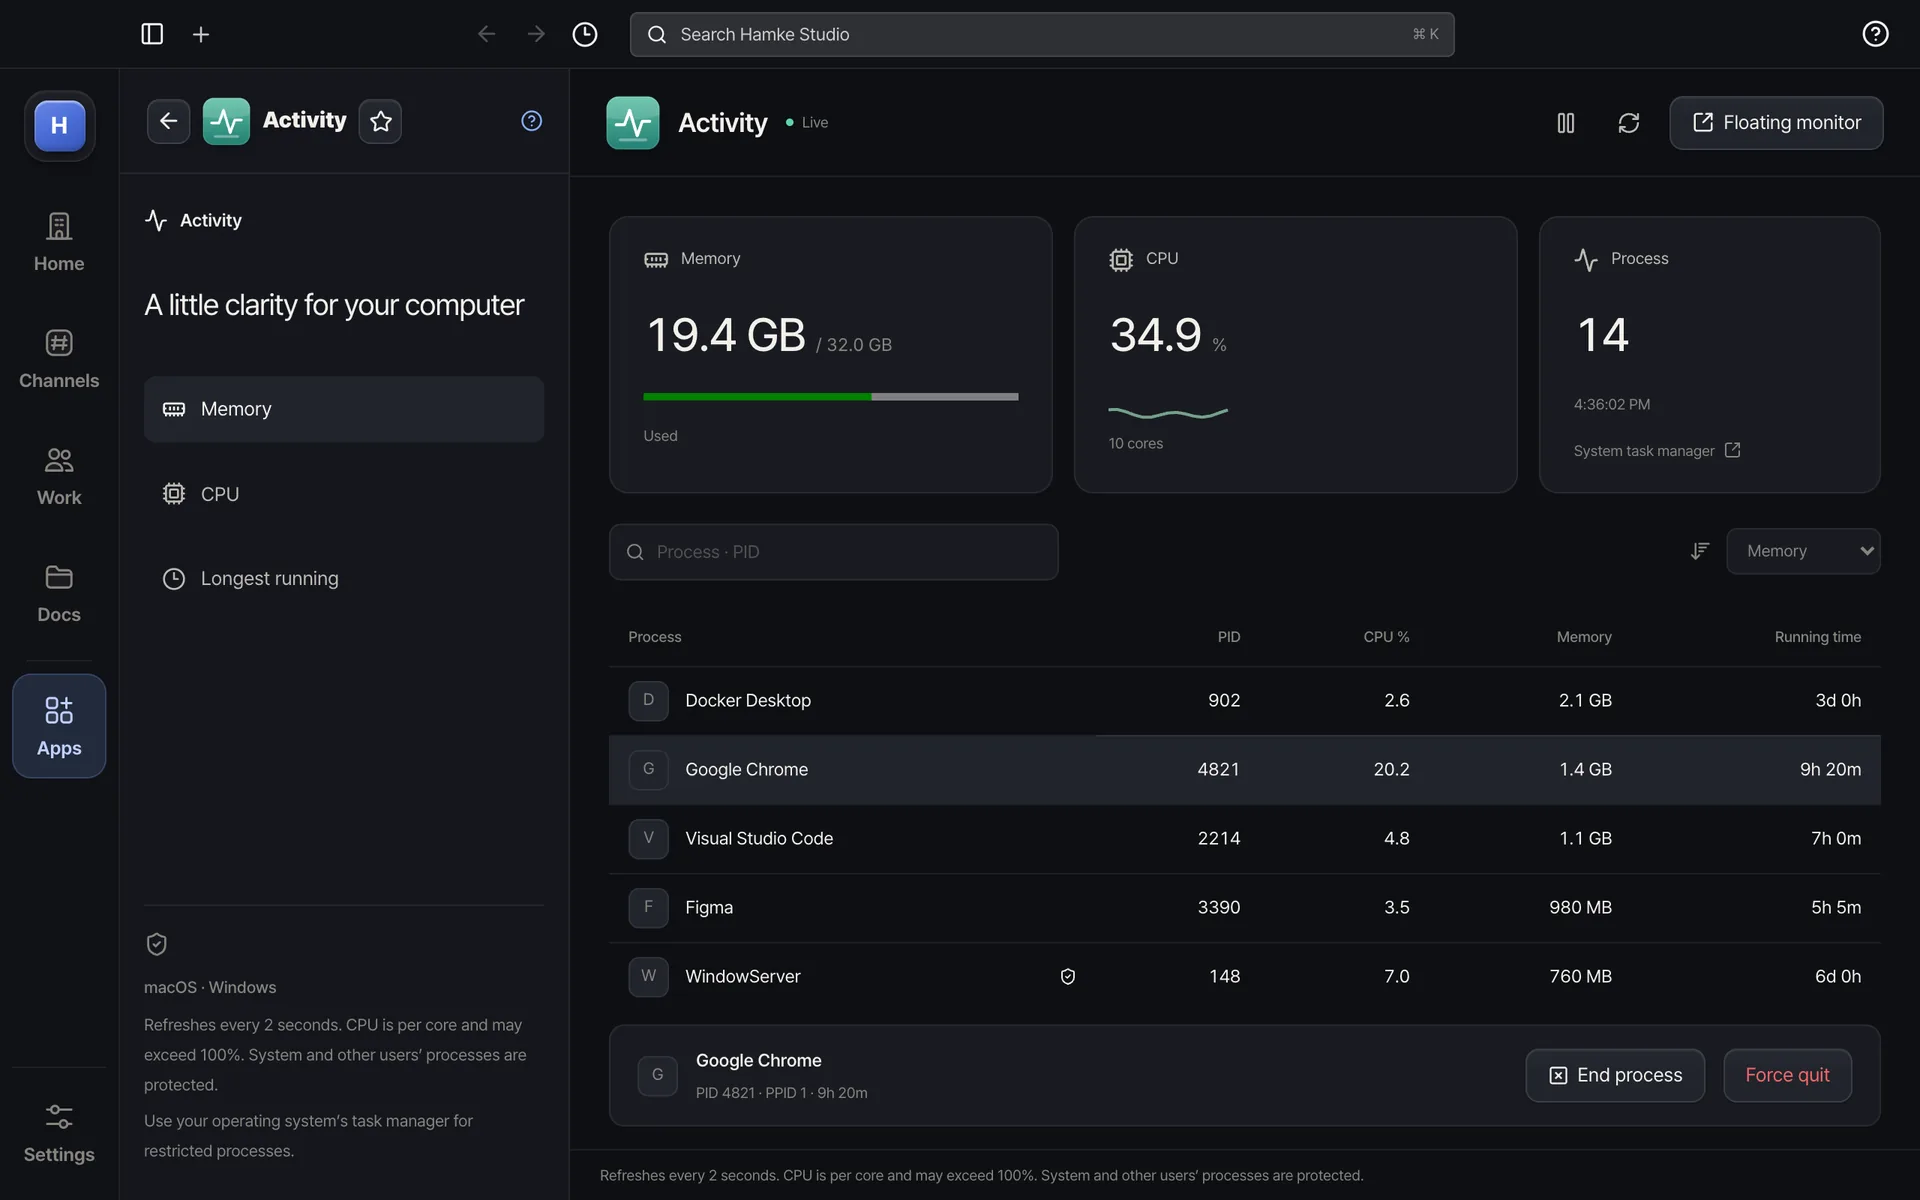Open the Floating monitor button
This screenshot has height=1200, width=1920.
coord(1776,123)
